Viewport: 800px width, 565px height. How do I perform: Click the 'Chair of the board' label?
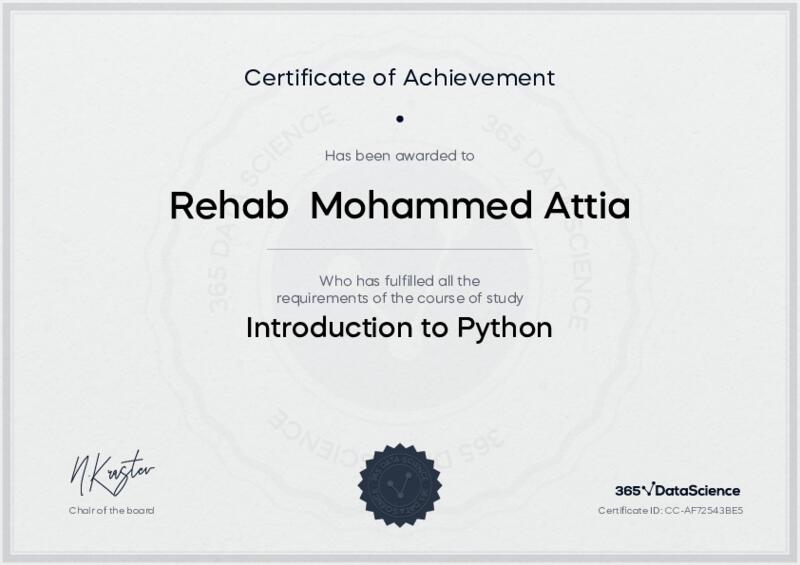[x=111, y=510]
